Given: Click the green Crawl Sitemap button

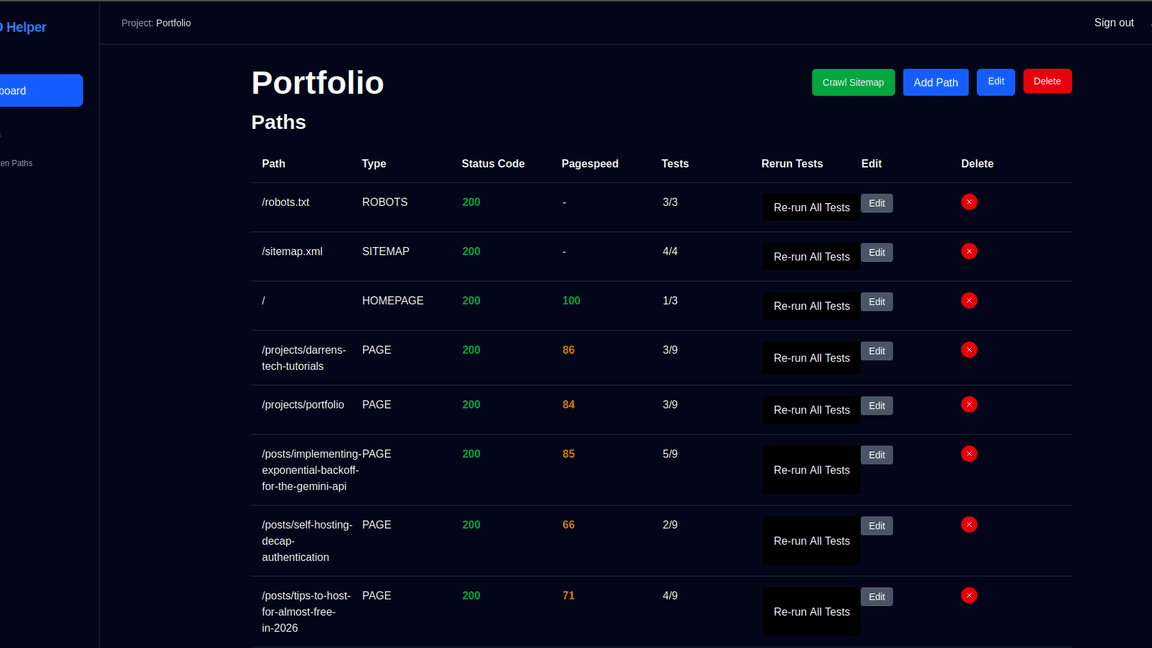Looking at the screenshot, I should 853,82.
